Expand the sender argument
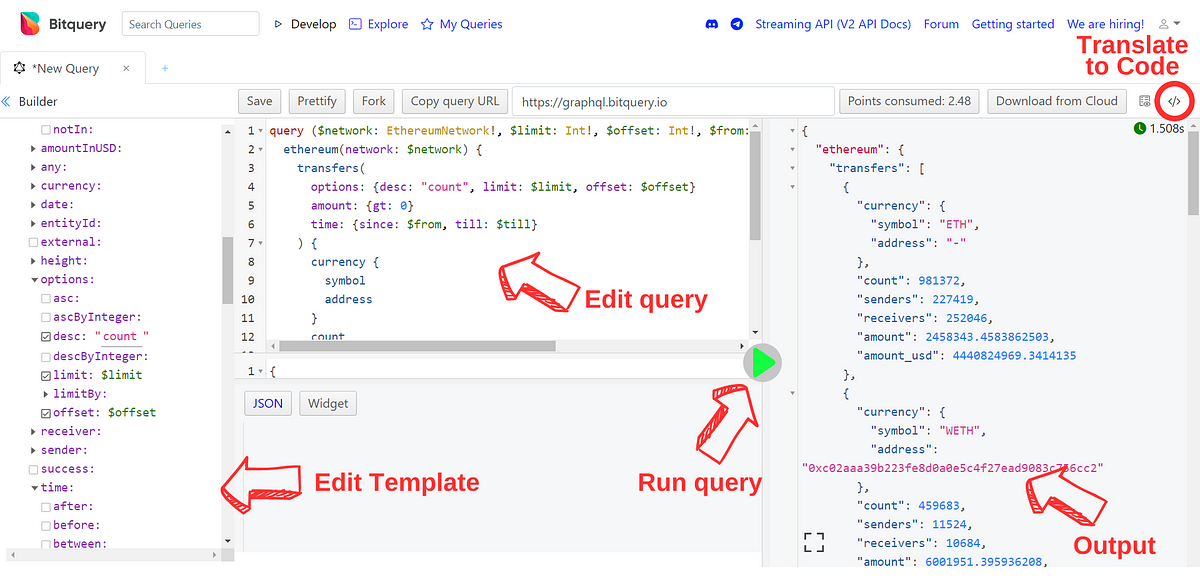The height and width of the screenshot is (586, 1200). (33, 450)
